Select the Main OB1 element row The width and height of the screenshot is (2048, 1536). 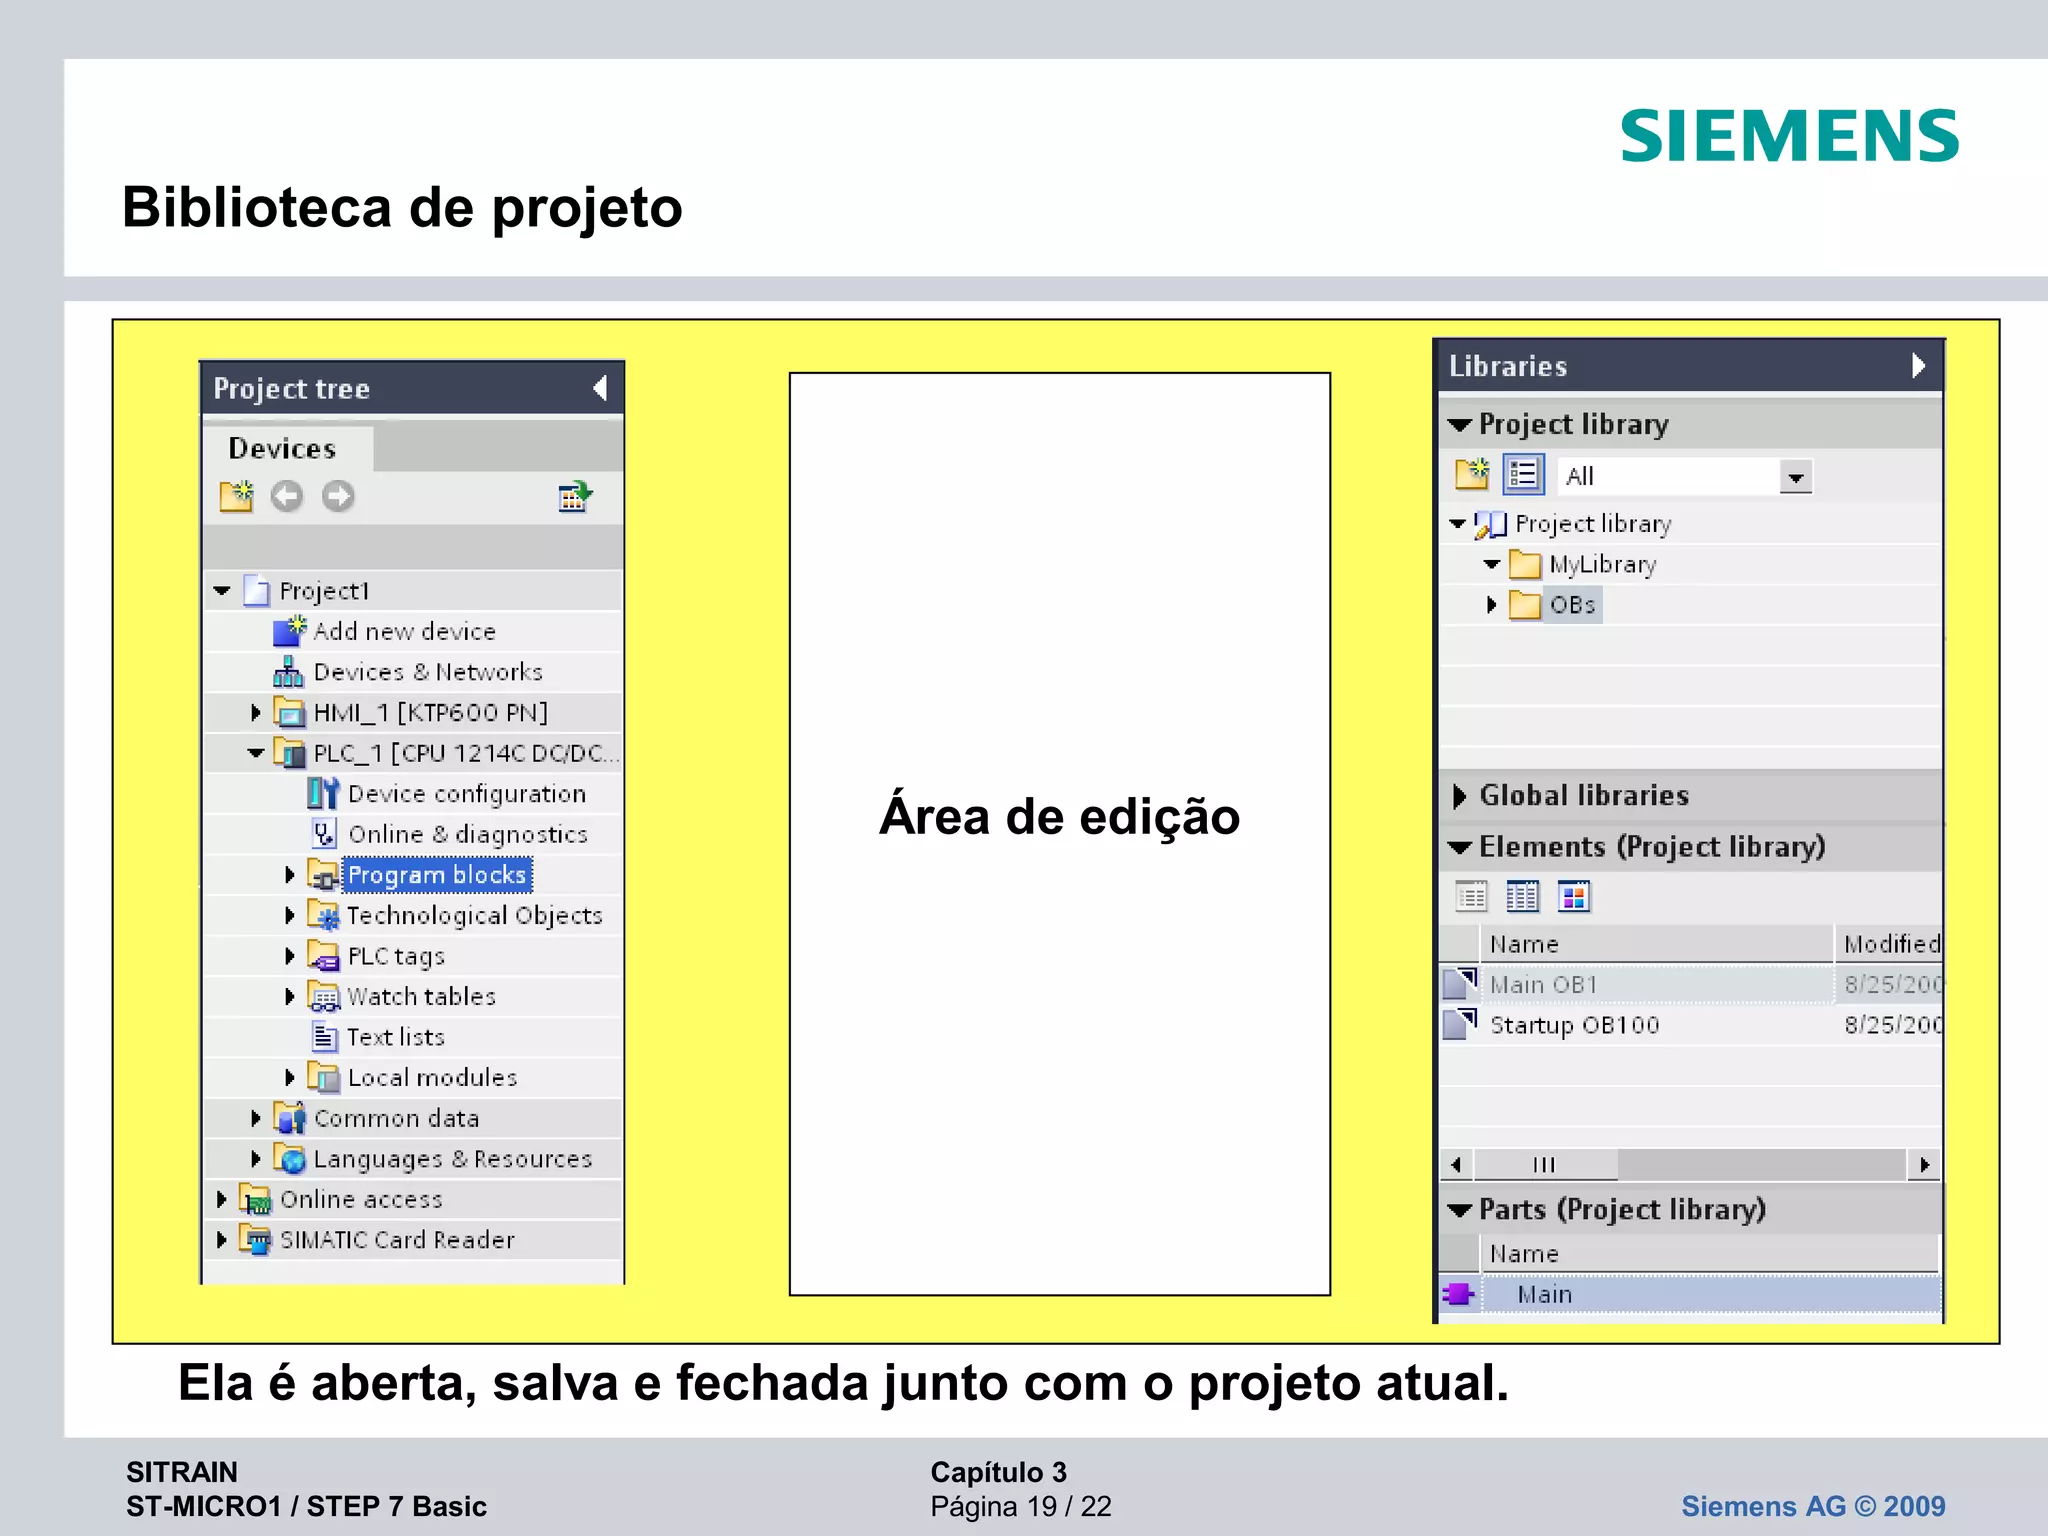click(x=1691, y=985)
